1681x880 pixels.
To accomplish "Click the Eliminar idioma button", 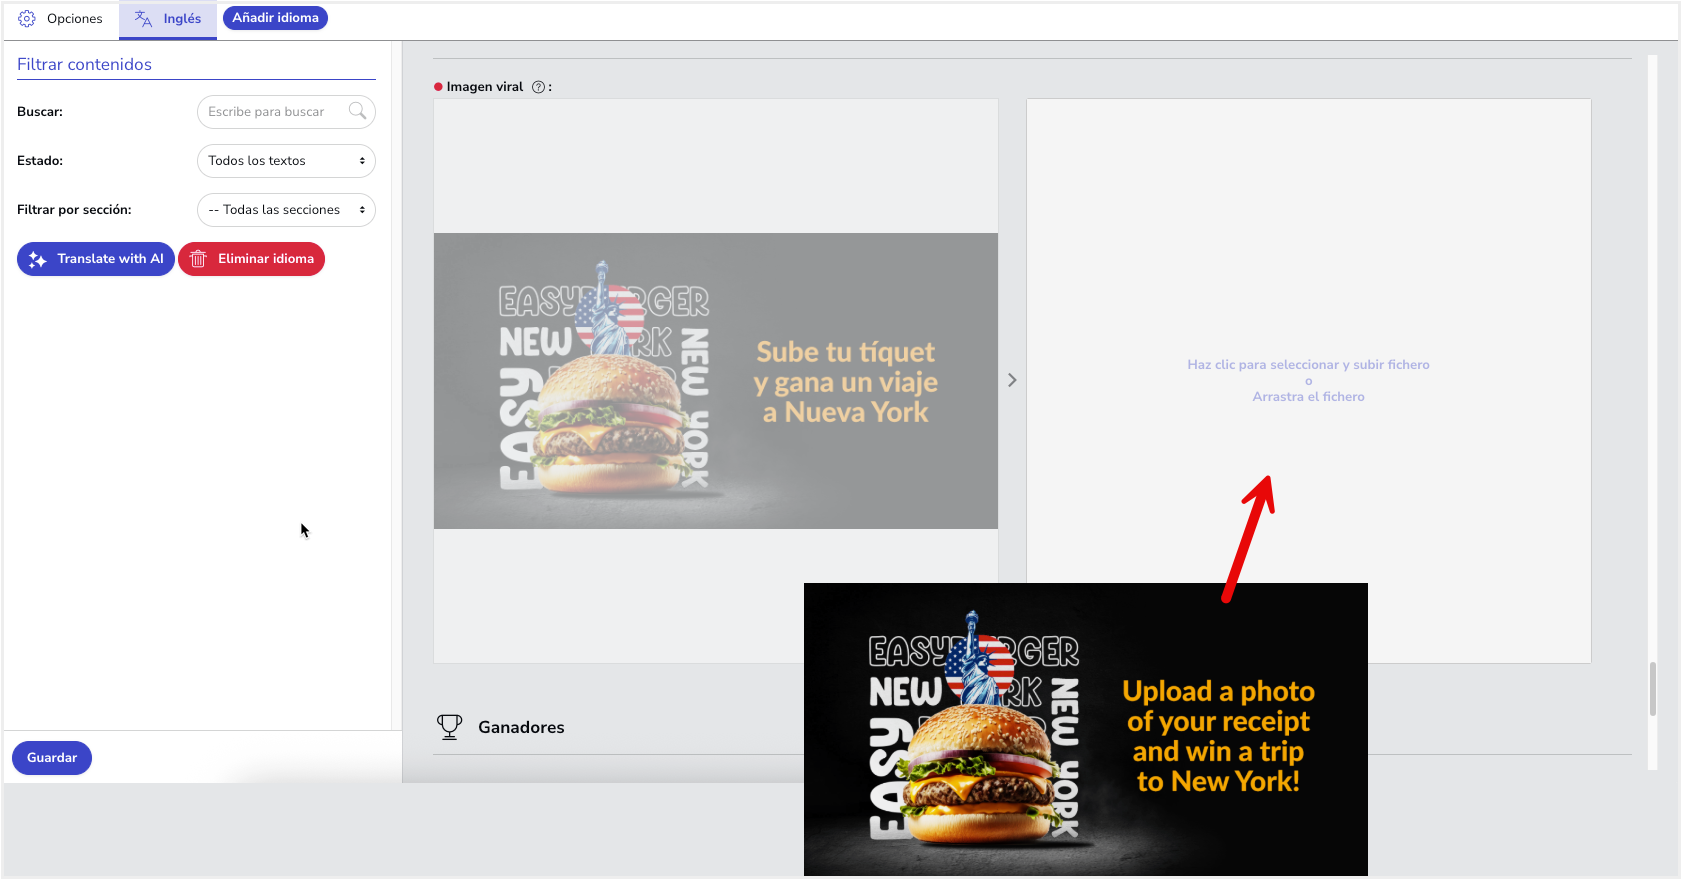I will (251, 259).
